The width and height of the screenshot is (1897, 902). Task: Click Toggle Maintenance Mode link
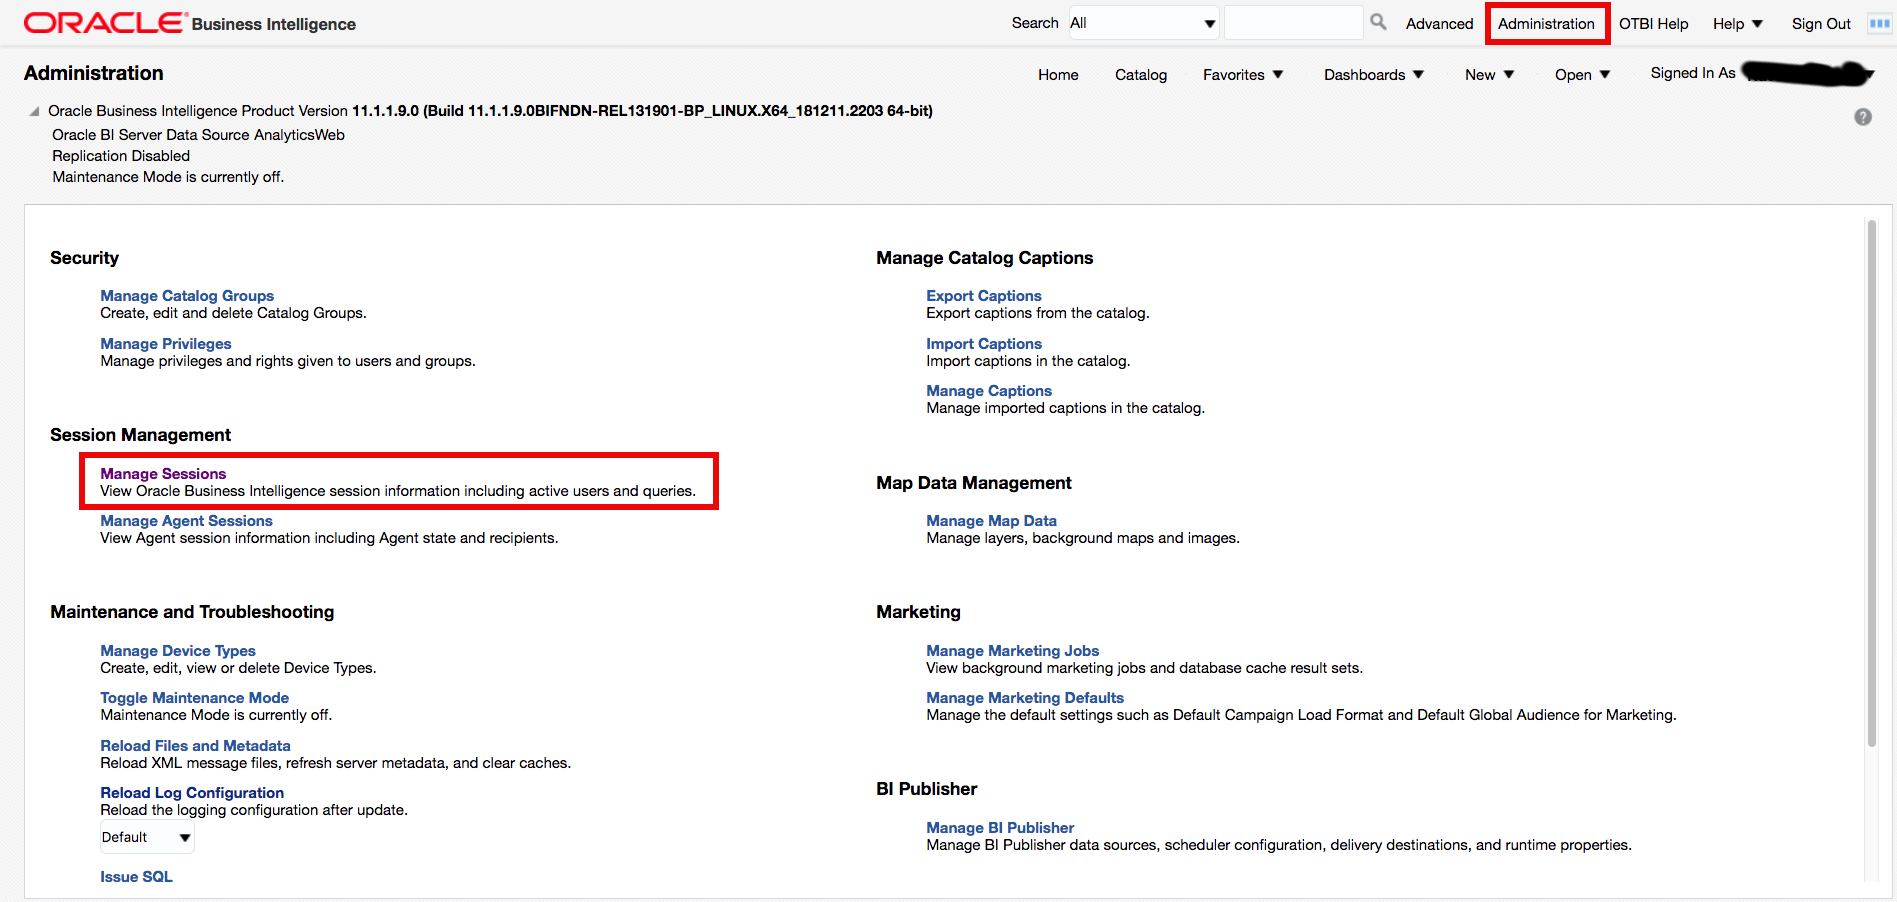point(194,698)
